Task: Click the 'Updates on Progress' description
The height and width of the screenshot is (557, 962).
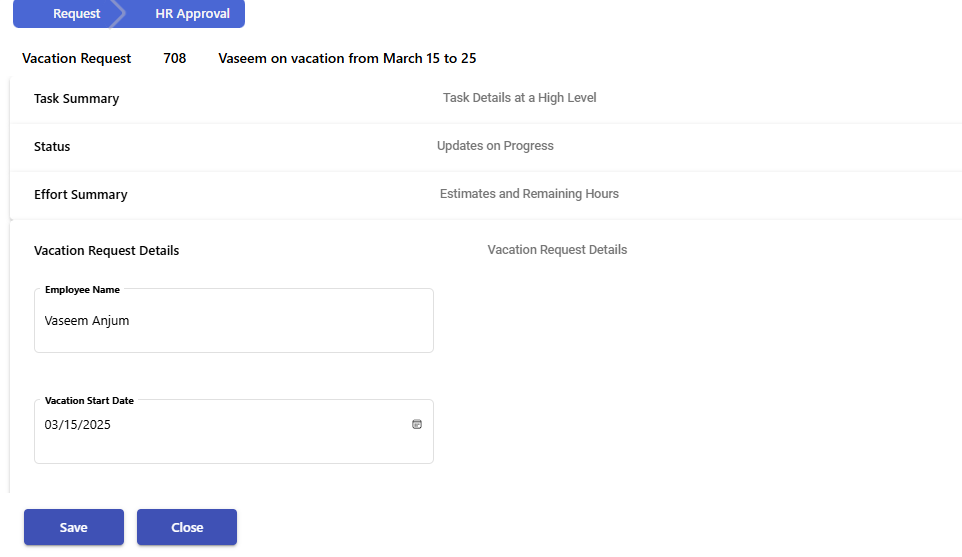Action: (495, 145)
